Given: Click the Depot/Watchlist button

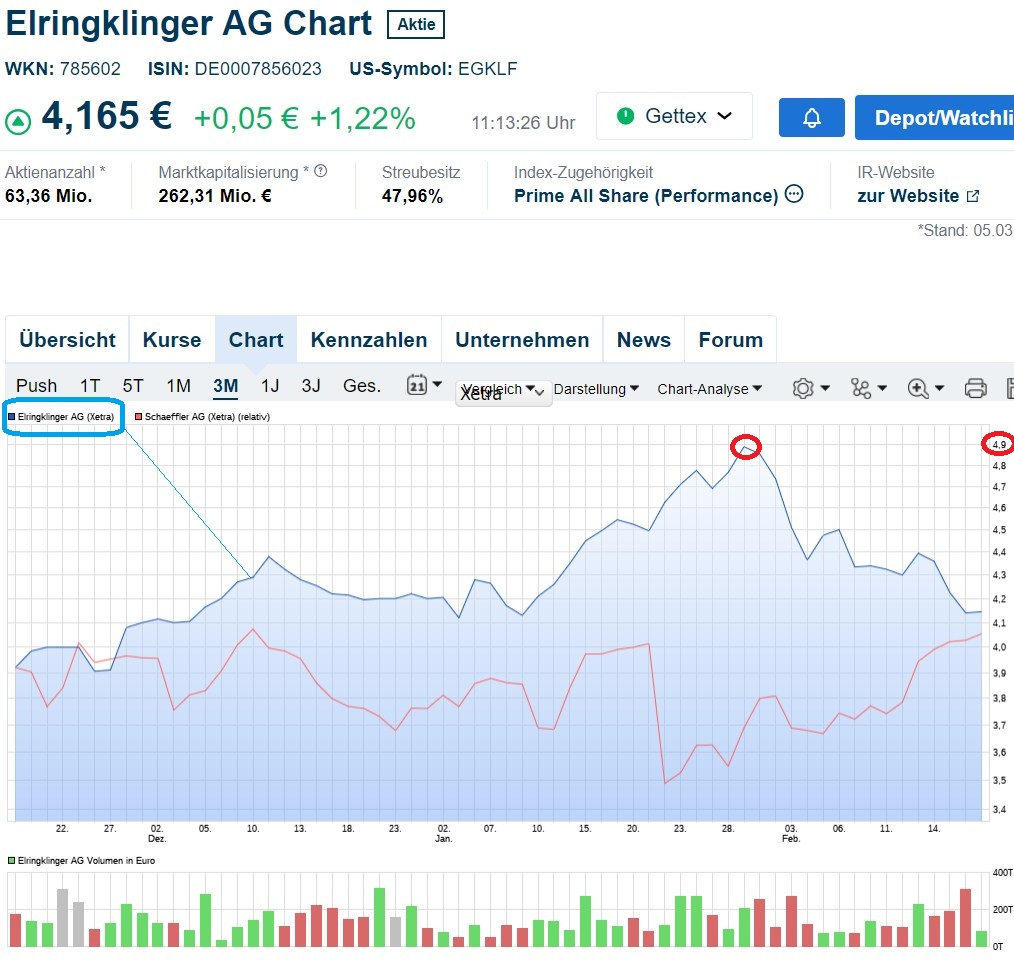Looking at the screenshot, I should click(x=937, y=118).
